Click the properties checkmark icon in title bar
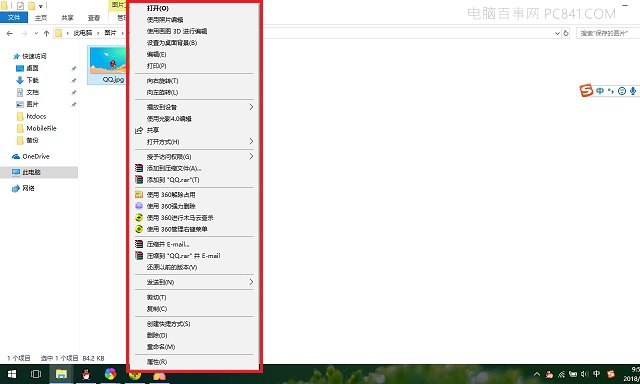The image size is (640, 384). [x=20, y=6]
